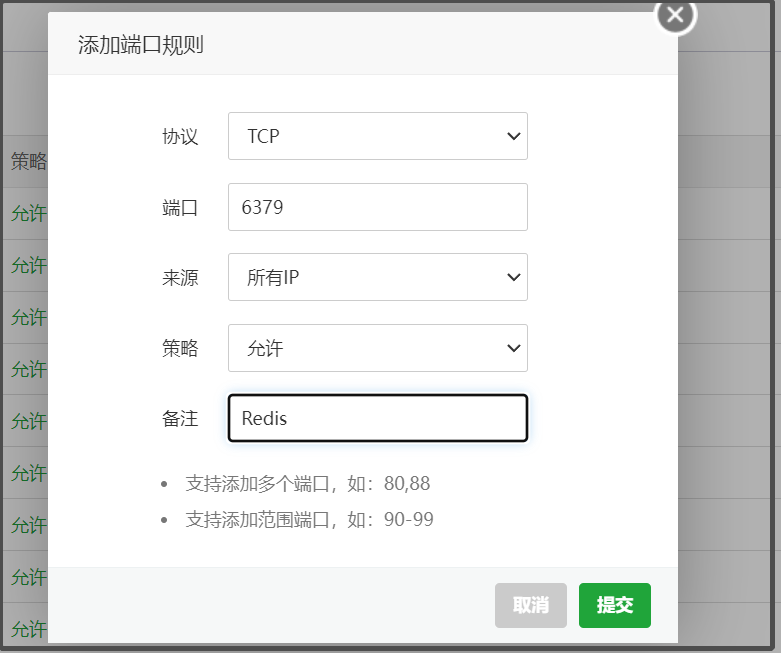
Task: Select the first 允许 entry in background table
Action: point(28,214)
